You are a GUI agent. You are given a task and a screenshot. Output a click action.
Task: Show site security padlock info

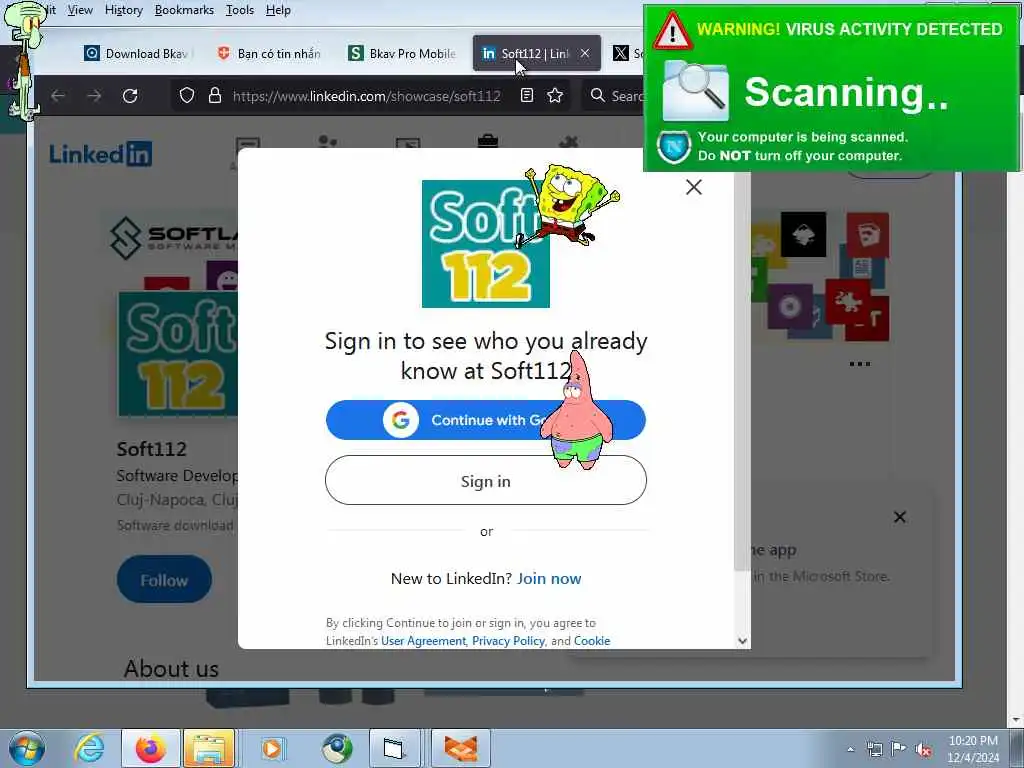(x=214, y=95)
